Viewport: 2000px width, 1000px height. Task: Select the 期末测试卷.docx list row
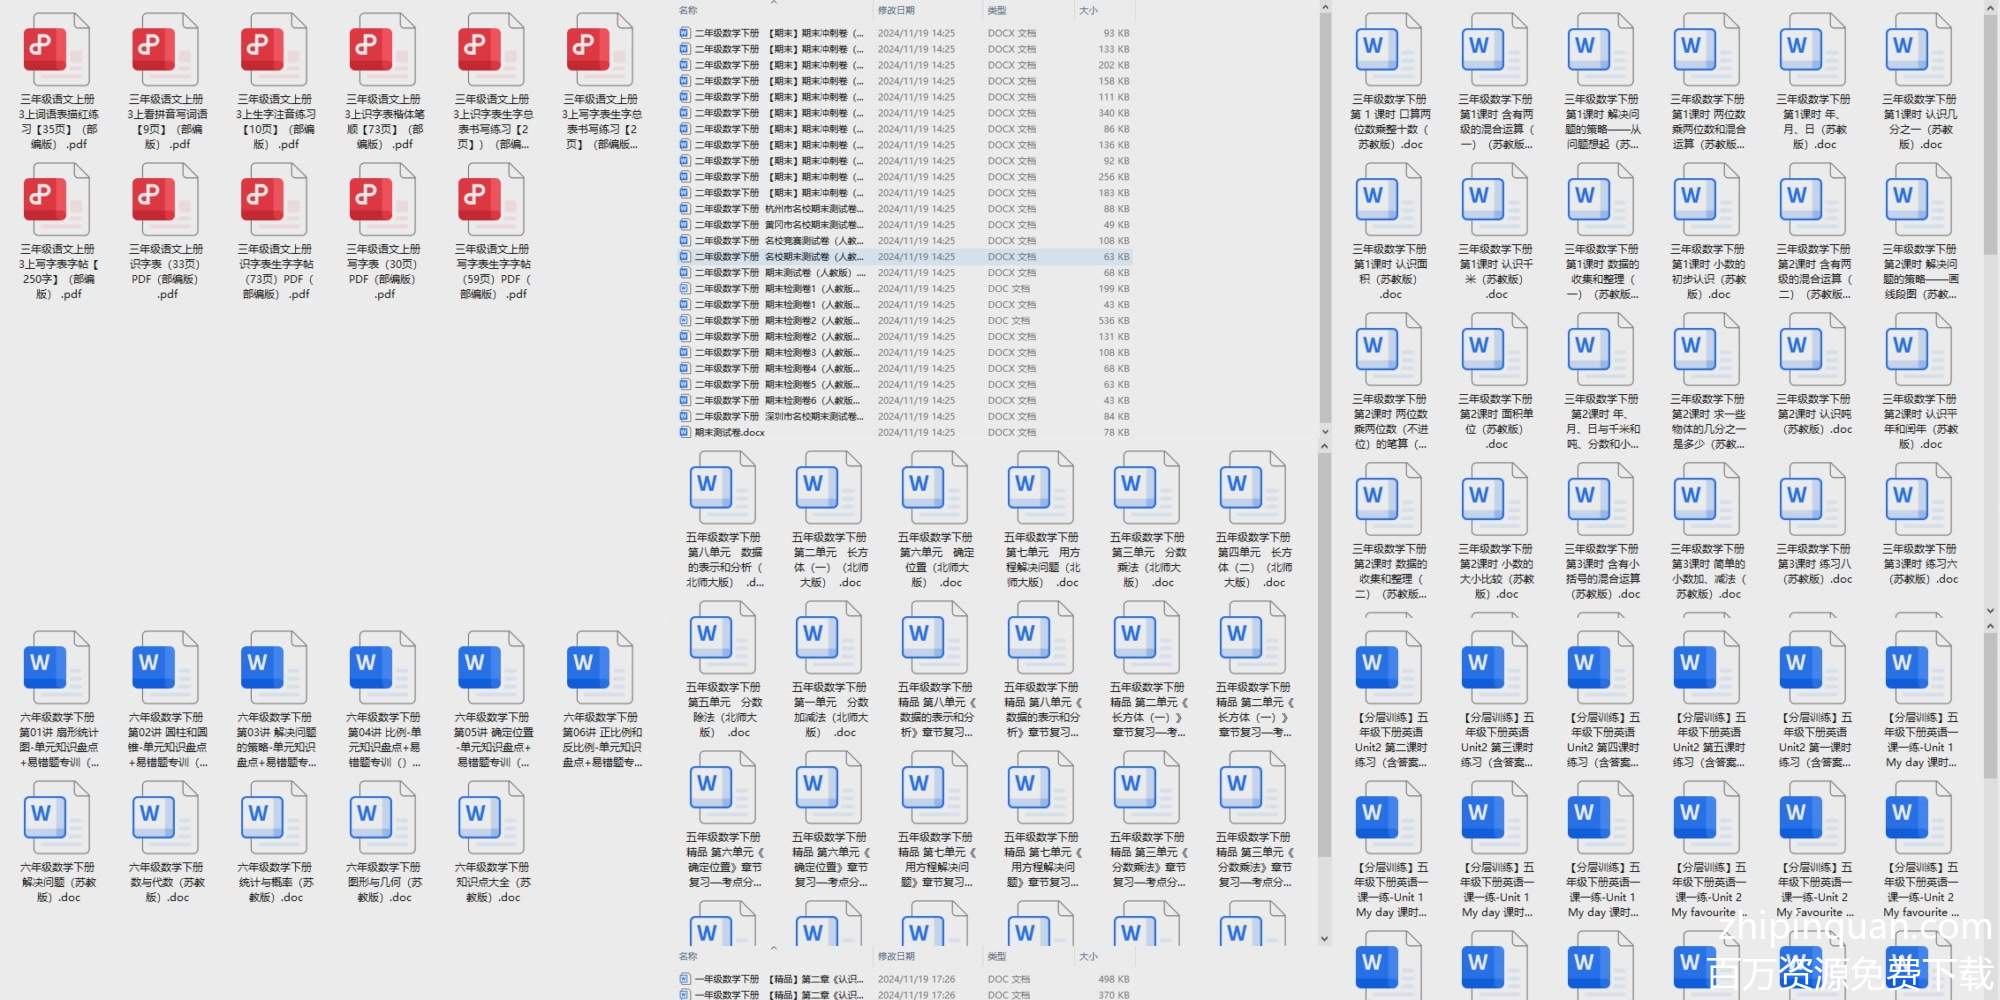[x=730, y=433]
